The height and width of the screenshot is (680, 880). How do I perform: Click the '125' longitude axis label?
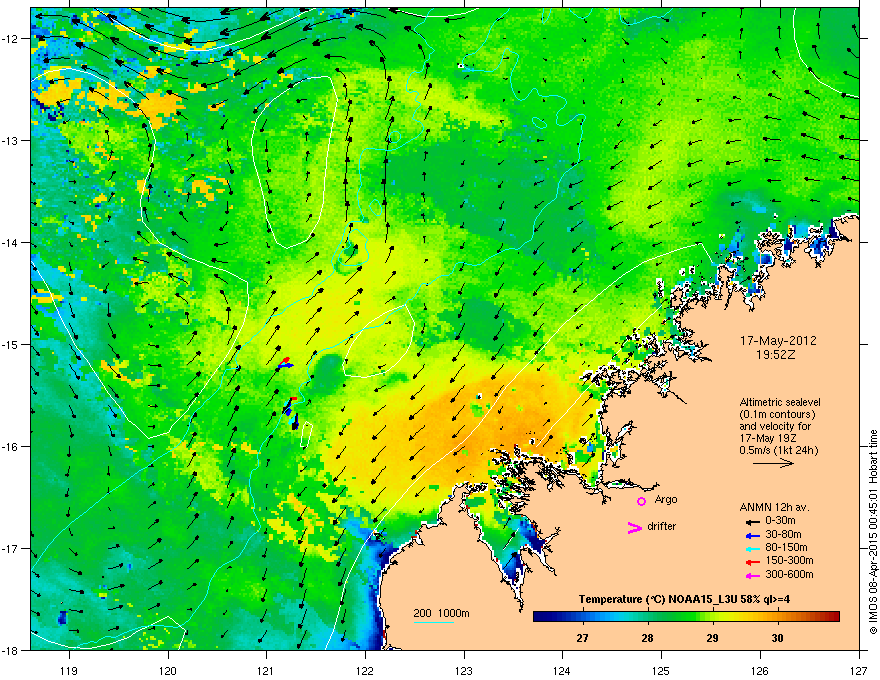coord(661,670)
